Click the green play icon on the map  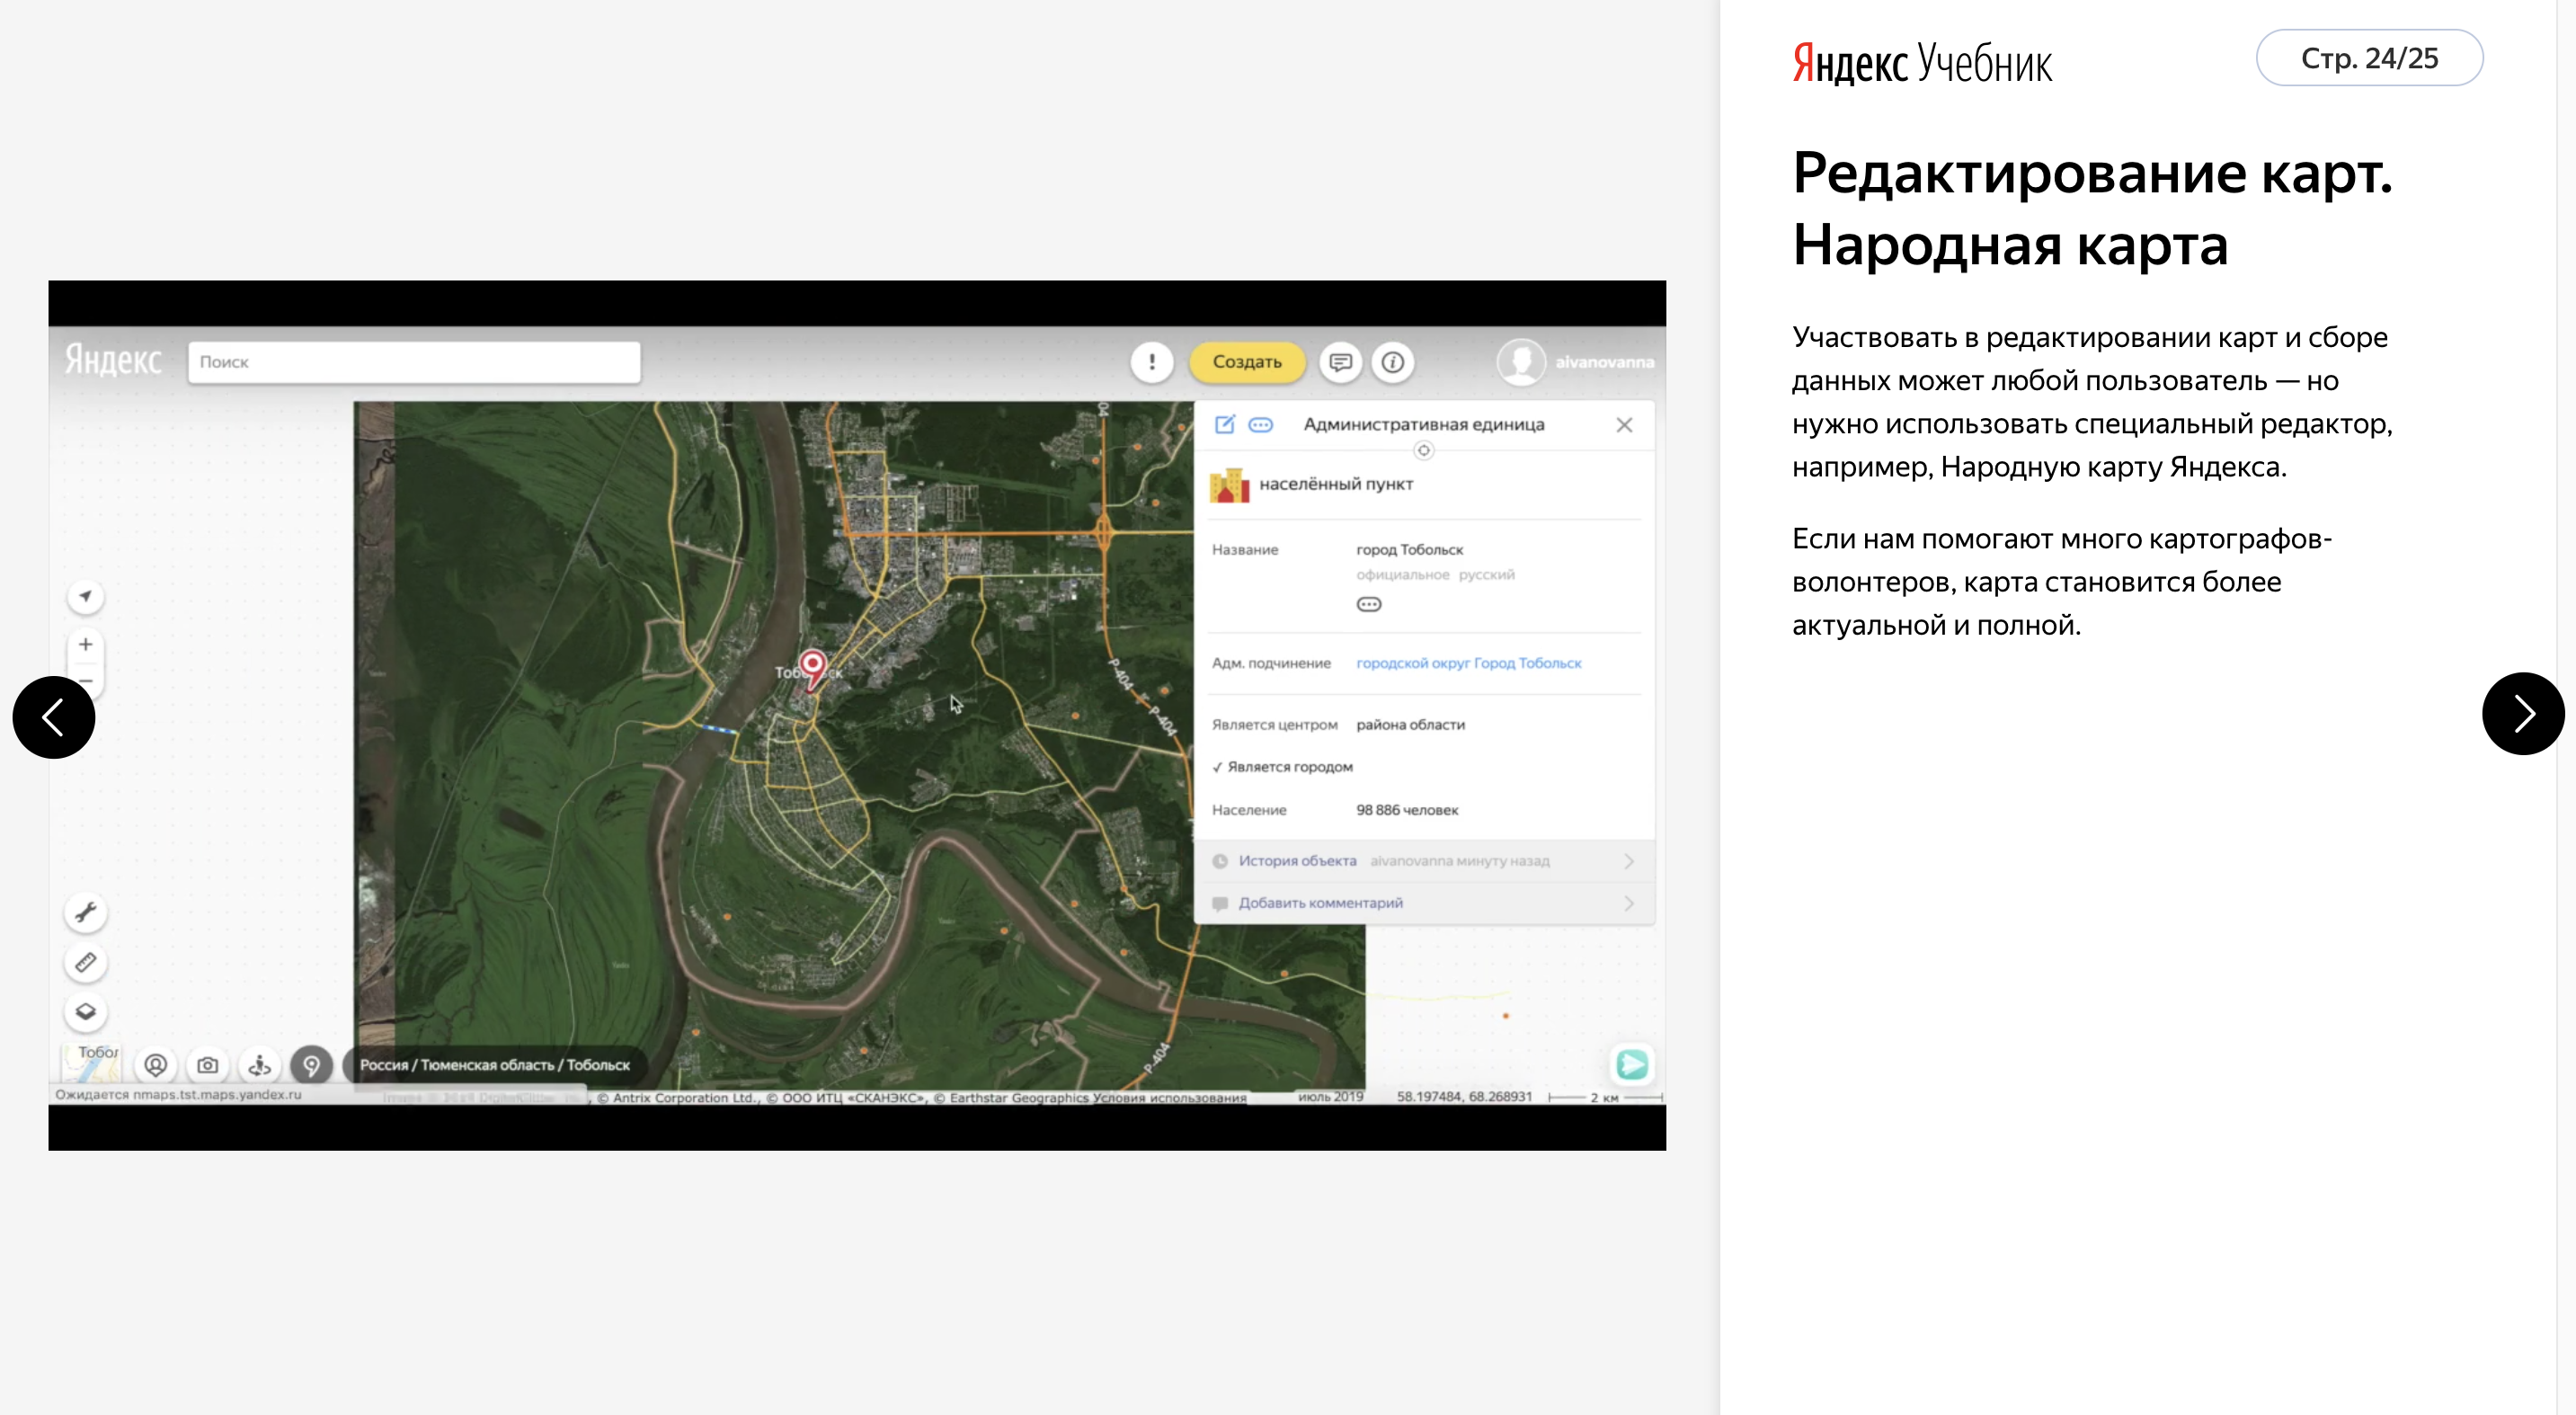pyautogui.click(x=1632, y=1064)
